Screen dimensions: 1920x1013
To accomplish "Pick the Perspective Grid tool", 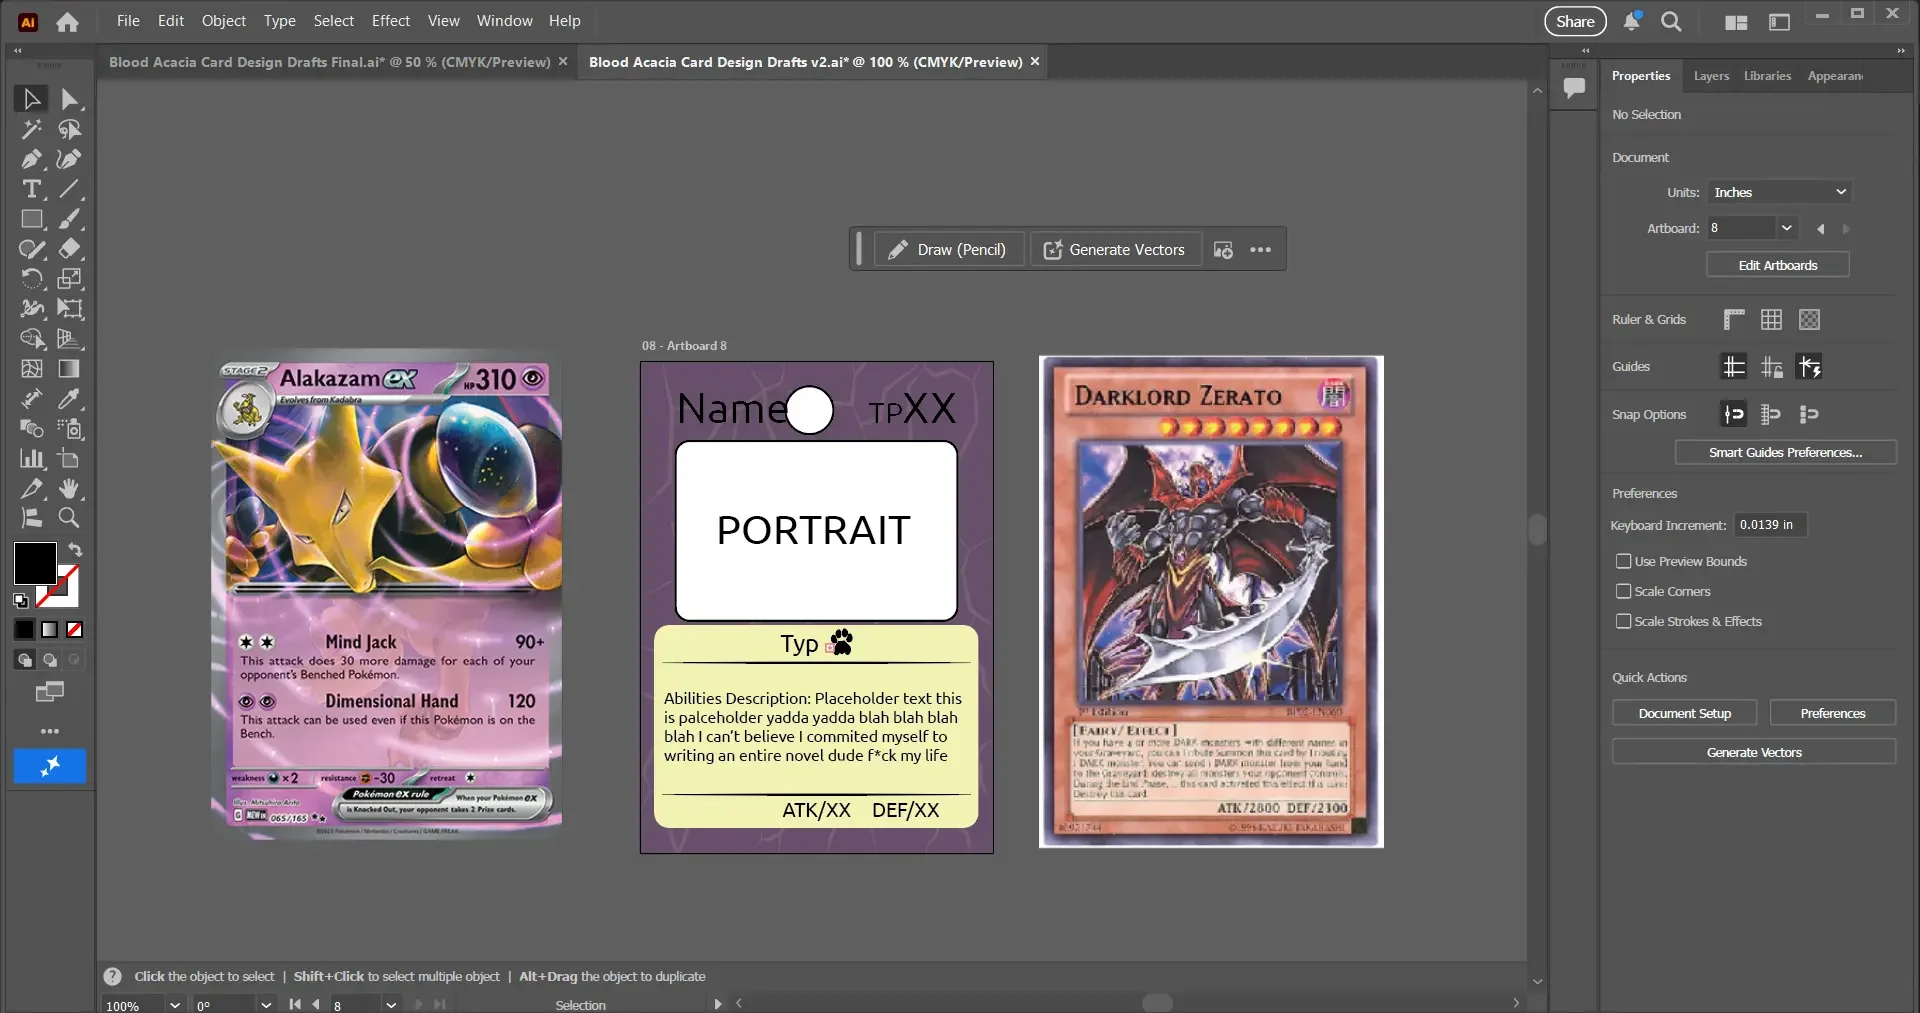I will 69,339.
